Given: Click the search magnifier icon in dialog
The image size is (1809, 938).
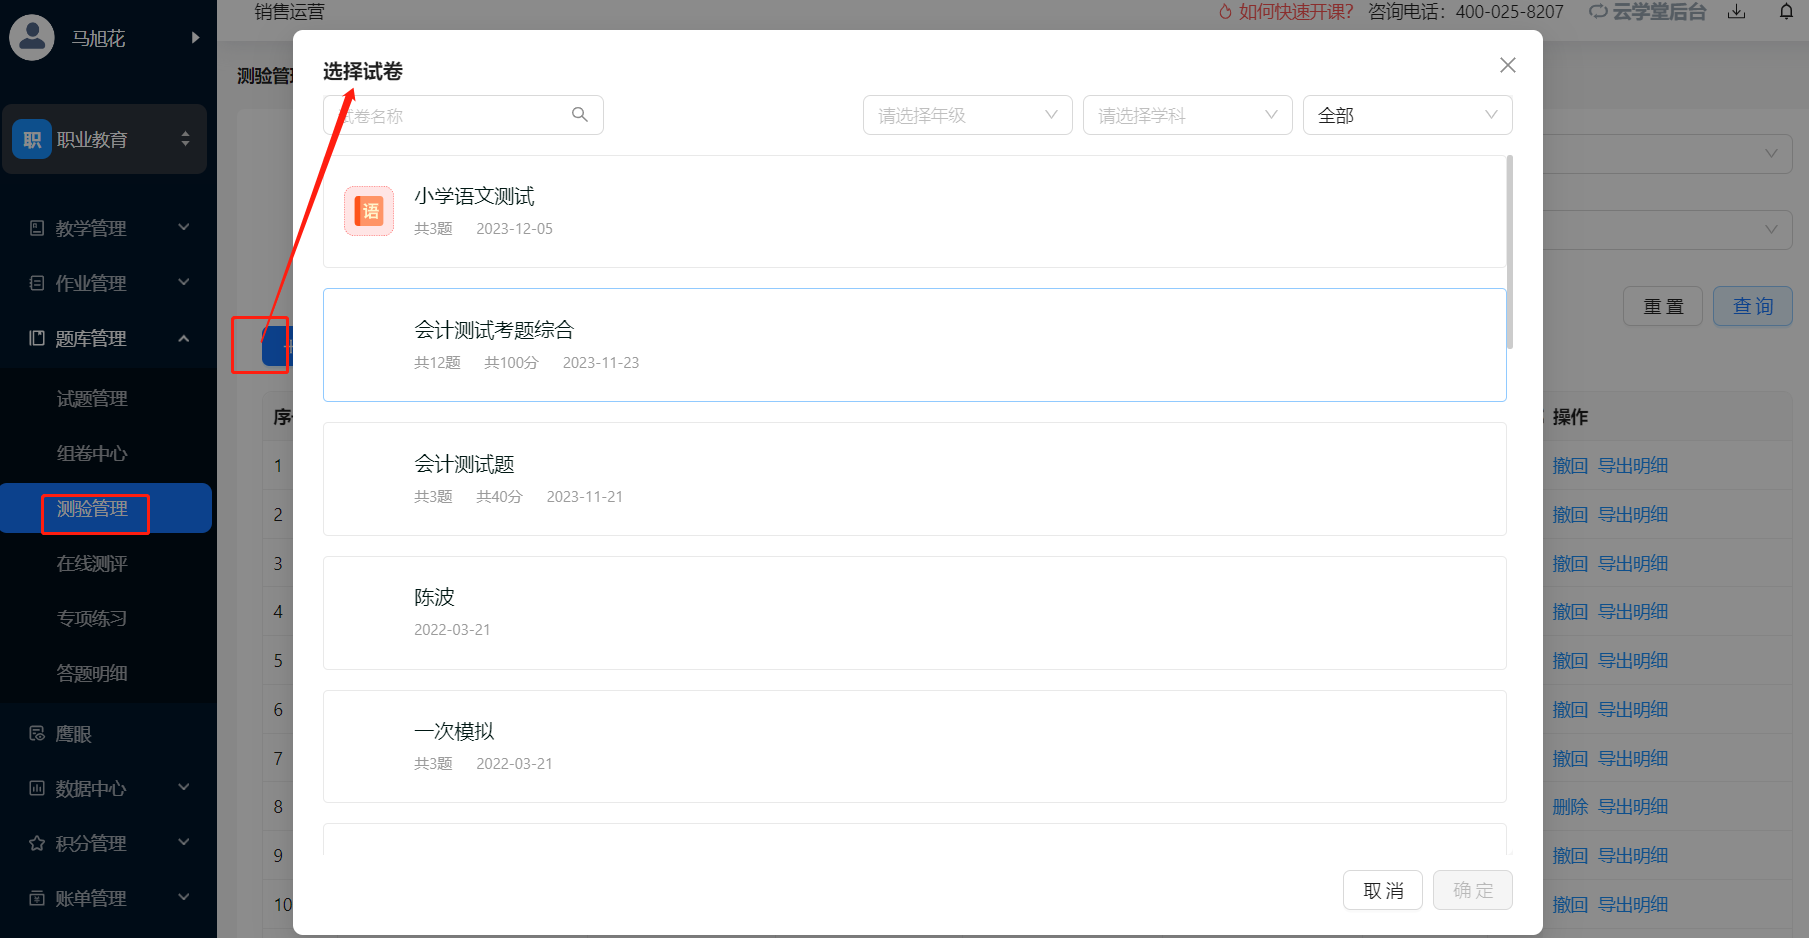Looking at the screenshot, I should tap(580, 115).
